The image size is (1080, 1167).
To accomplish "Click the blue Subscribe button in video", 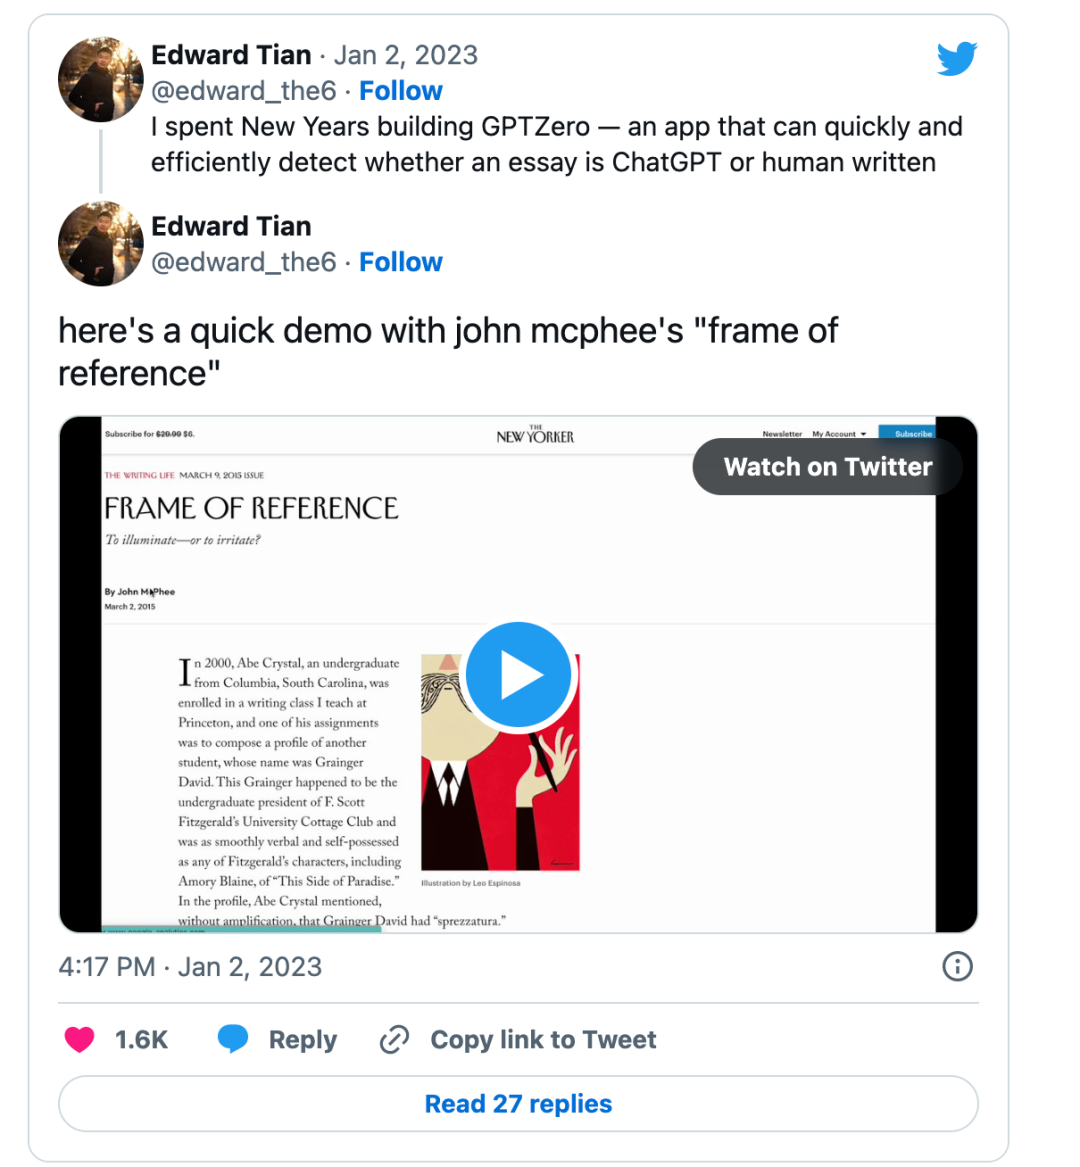I will (911, 433).
